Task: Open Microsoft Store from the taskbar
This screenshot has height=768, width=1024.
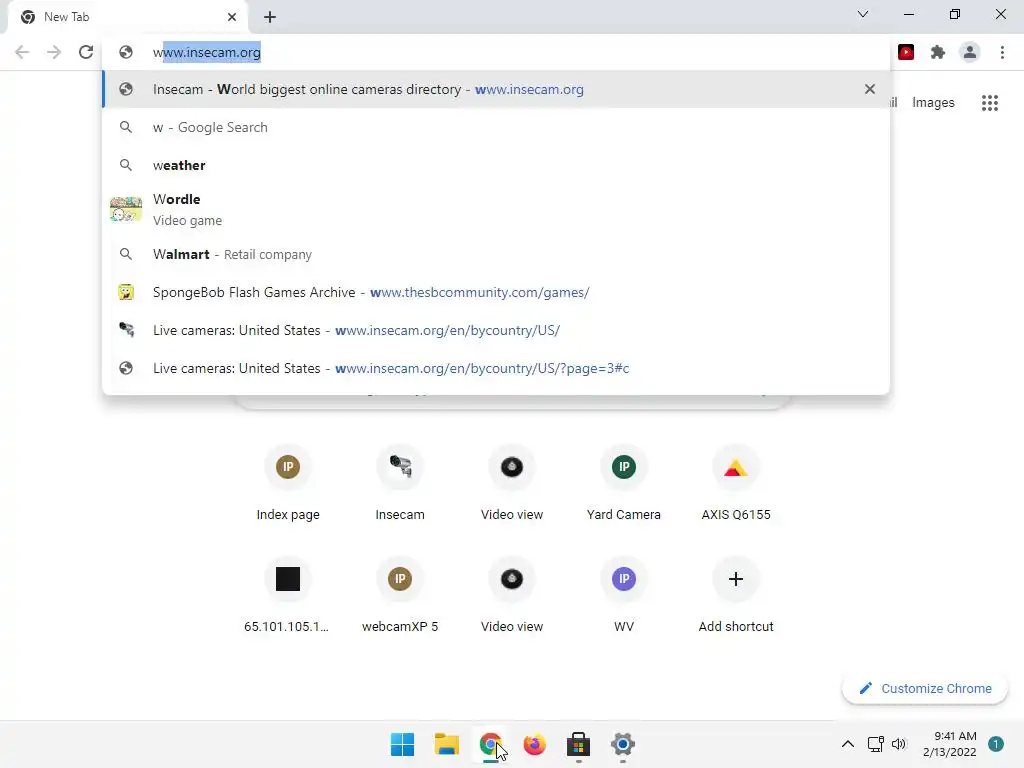Action: point(579,744)
